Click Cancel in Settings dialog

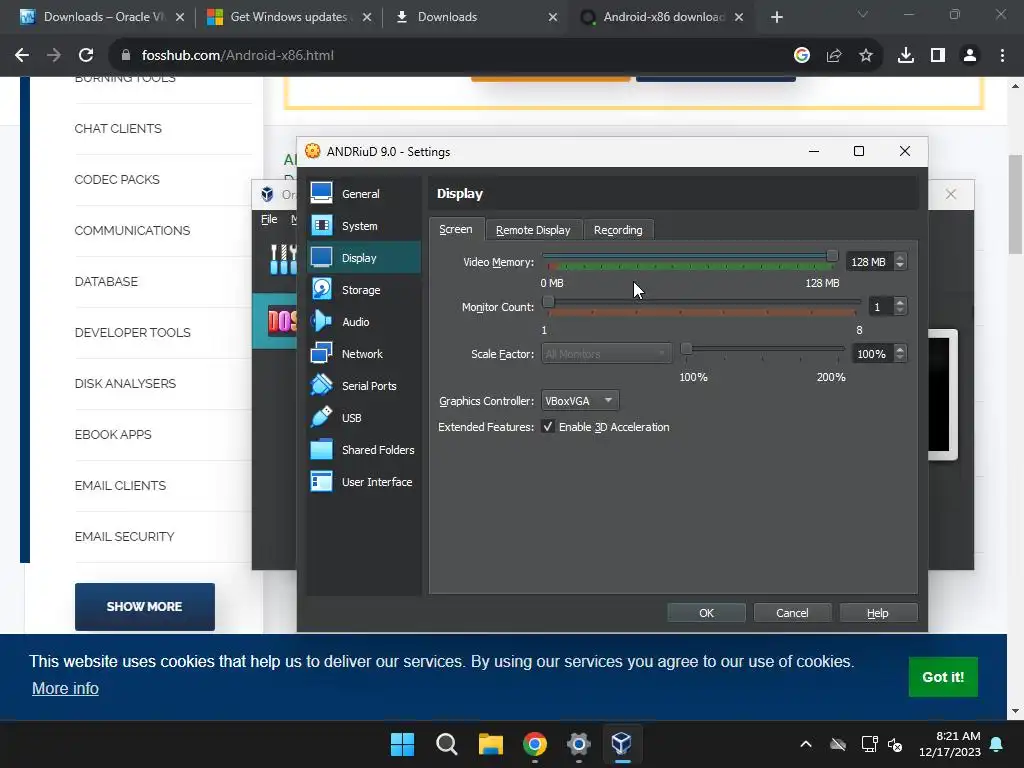coord(792,613)
